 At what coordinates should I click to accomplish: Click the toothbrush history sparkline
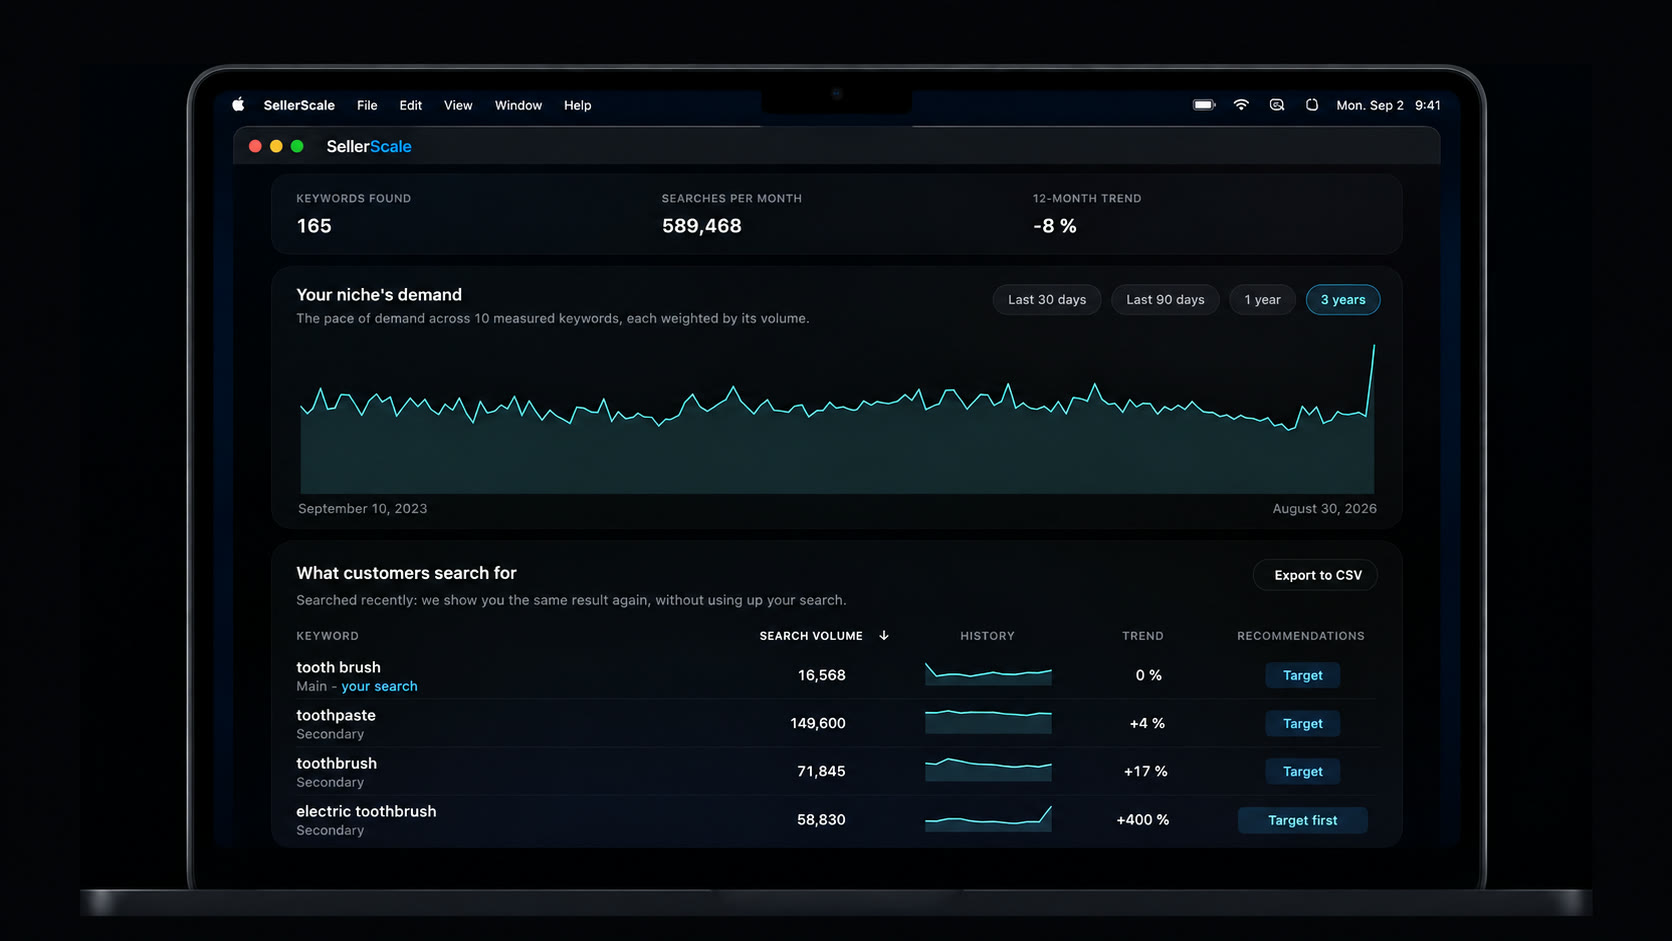pyautogui.click(x=988, y=770)
